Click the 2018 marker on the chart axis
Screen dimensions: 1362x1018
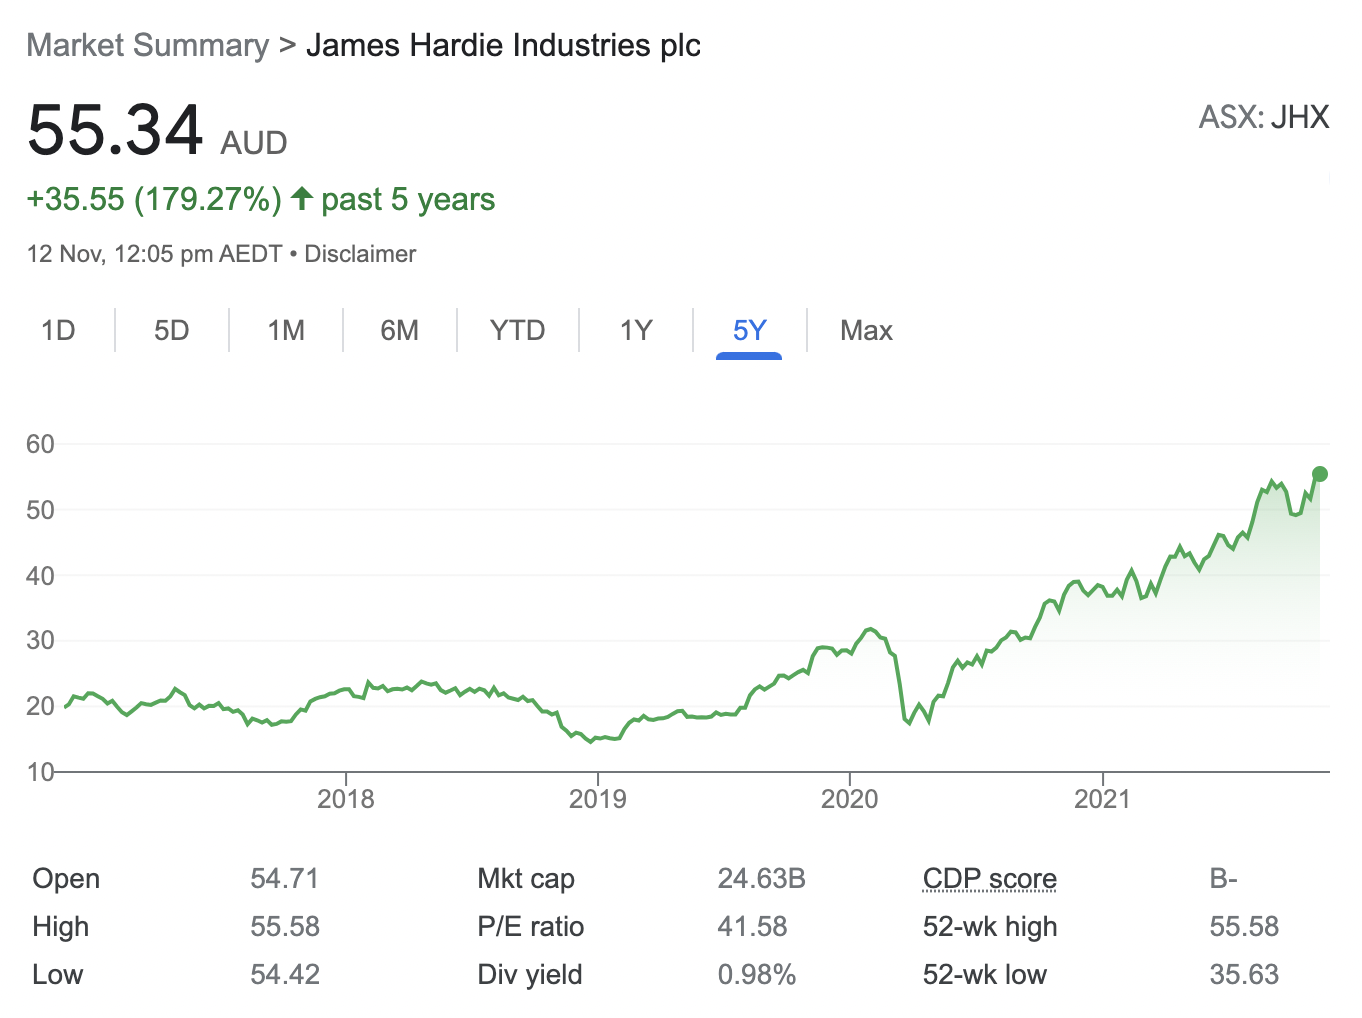point(346,798)
